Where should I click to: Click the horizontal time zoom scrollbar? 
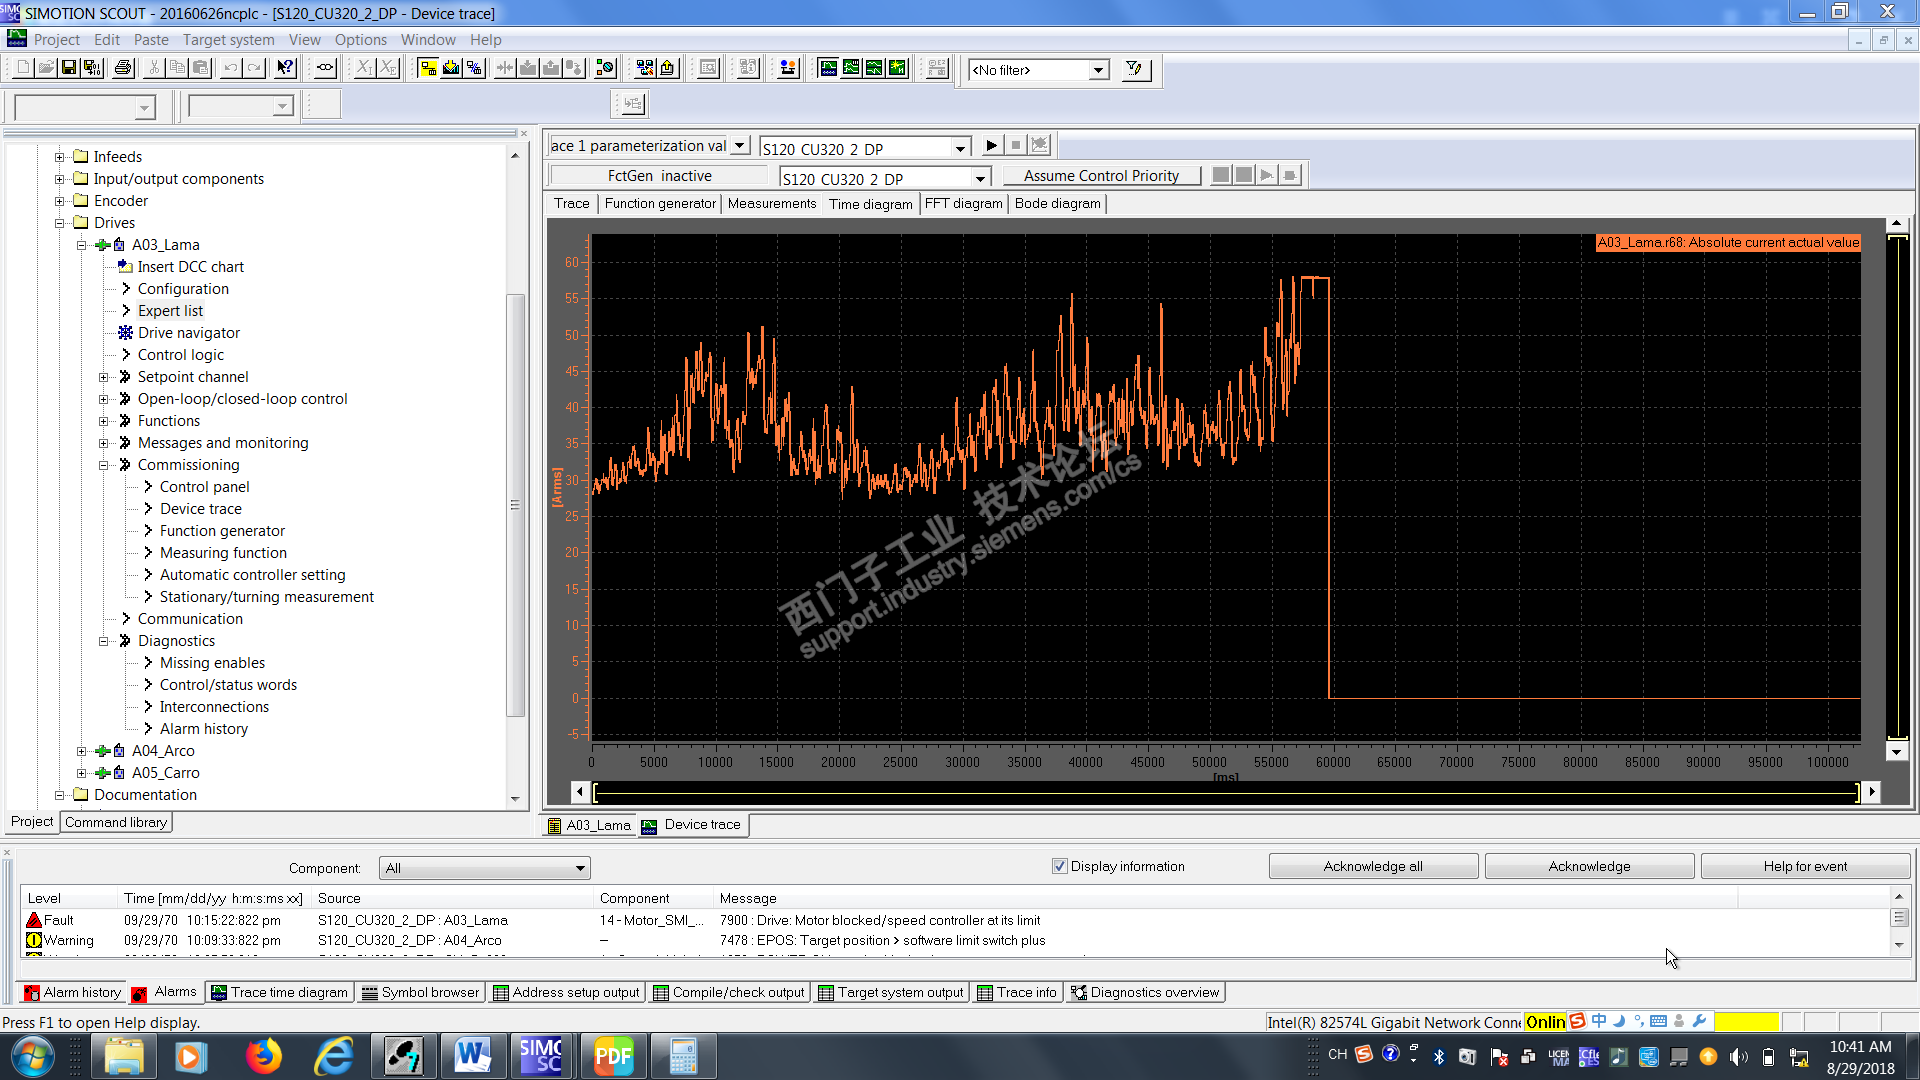1225,792
